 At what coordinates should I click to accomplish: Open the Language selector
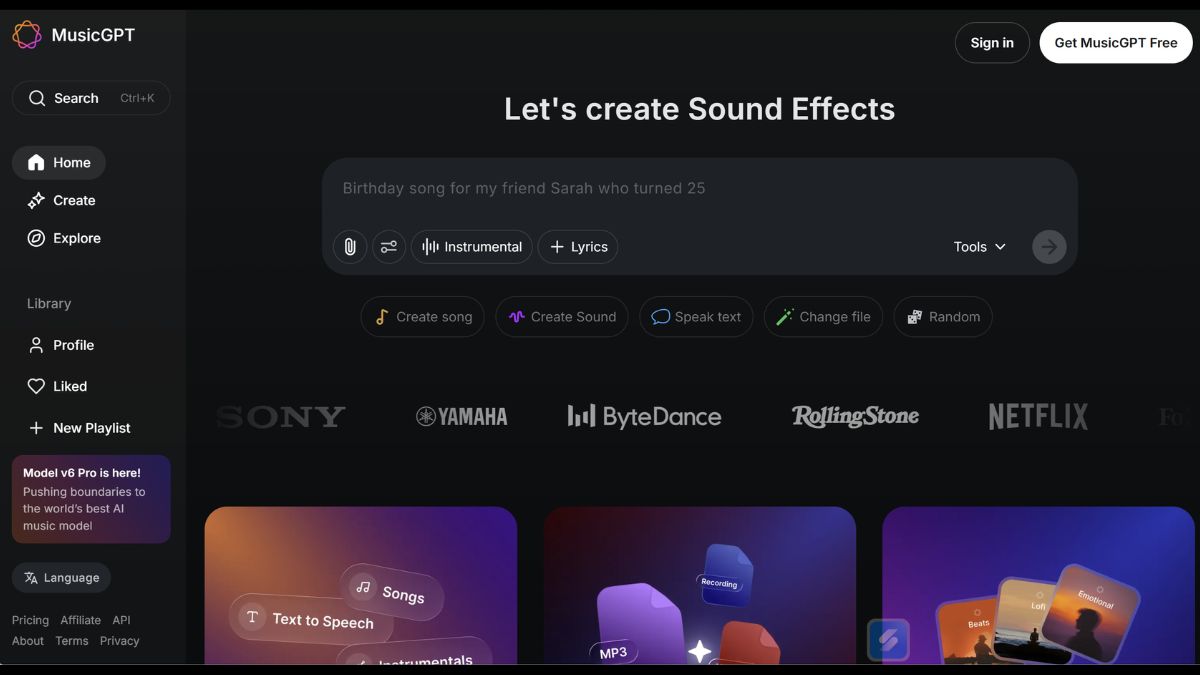[62, 577]
